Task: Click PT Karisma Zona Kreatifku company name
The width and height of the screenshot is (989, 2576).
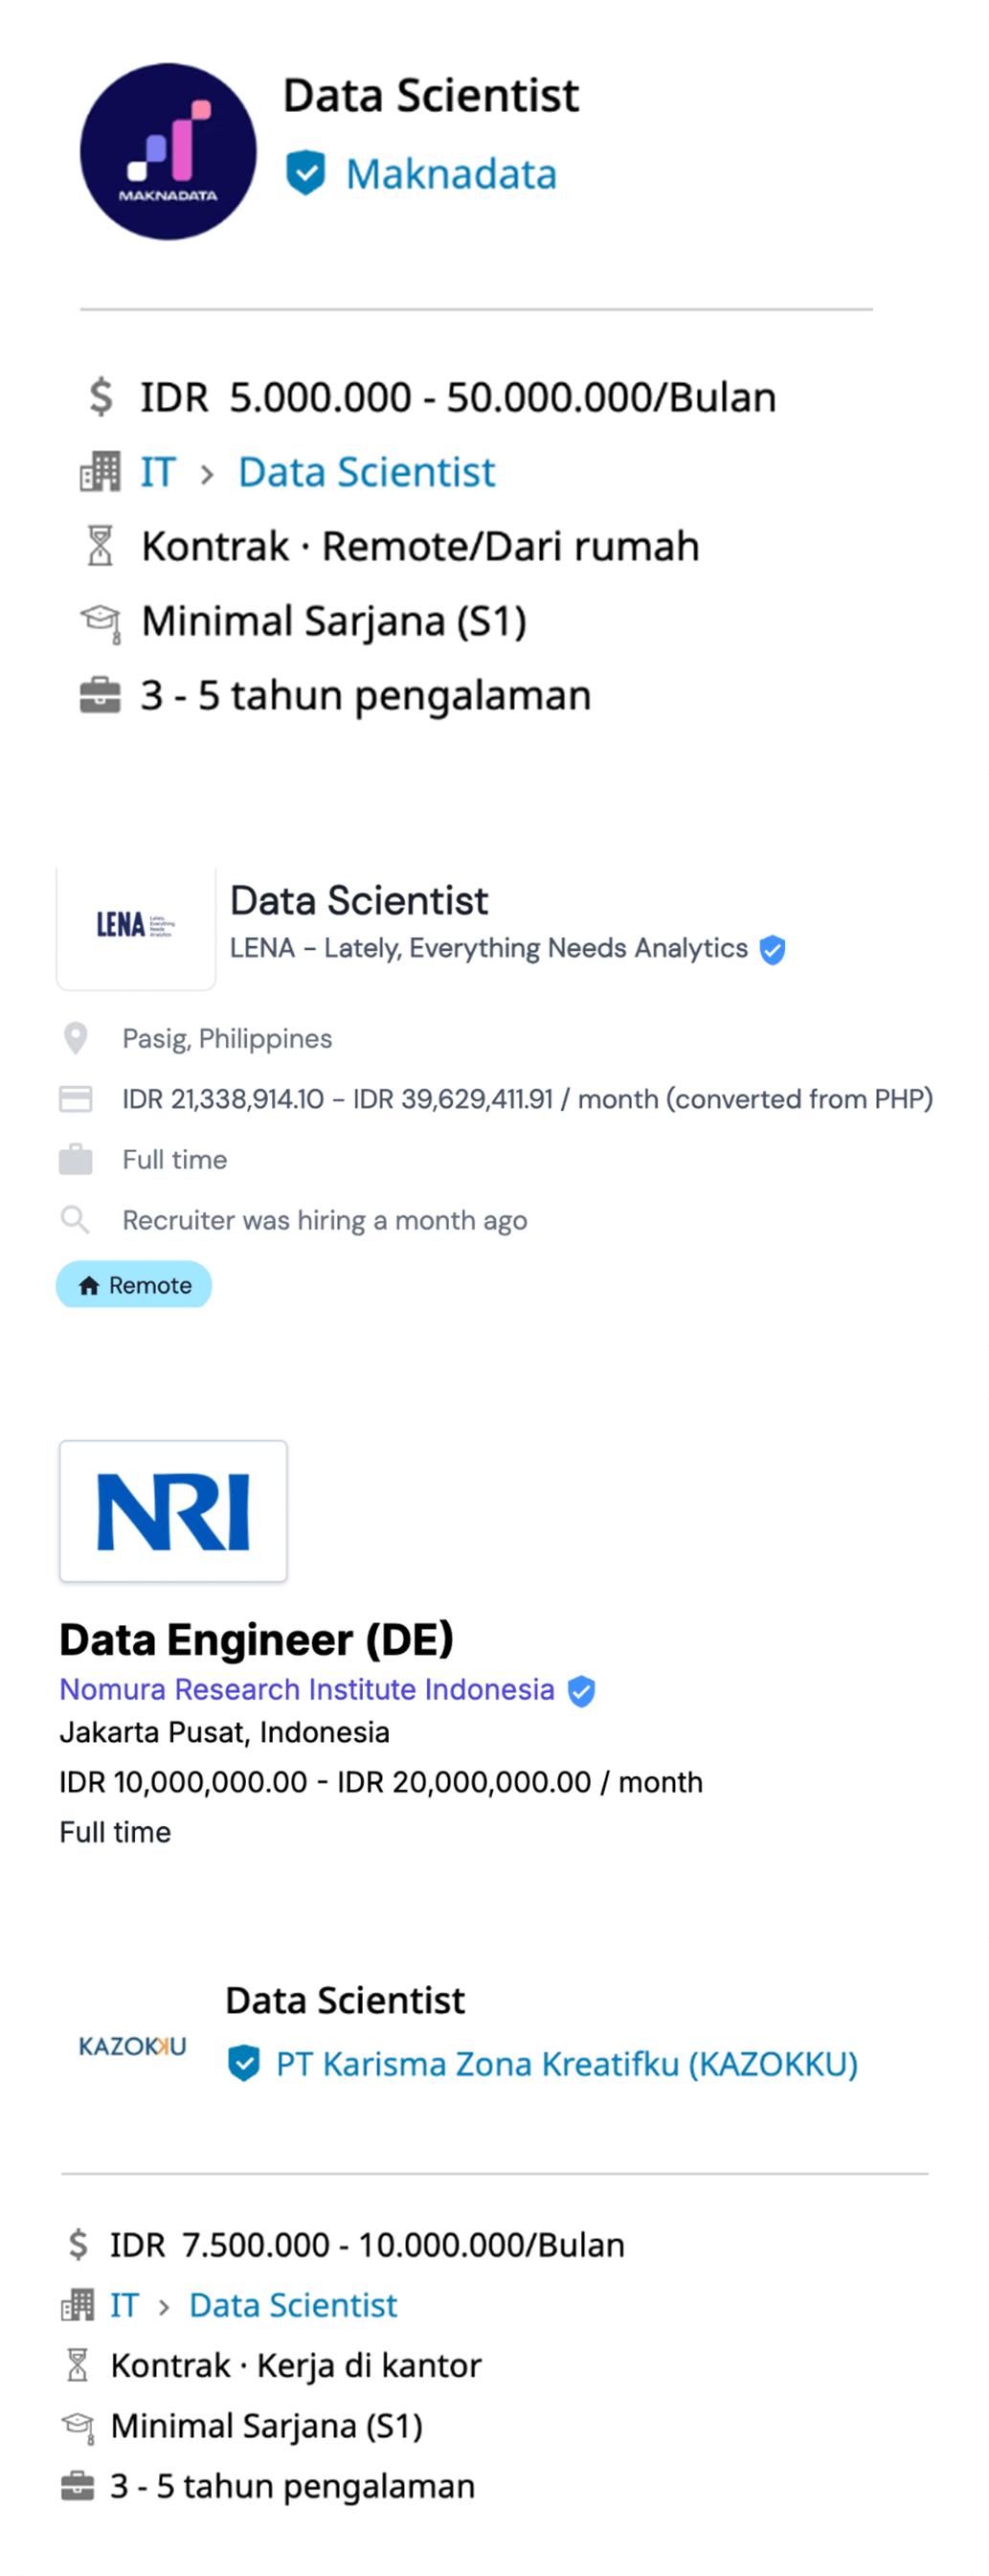Action: tap(565, 2063)
